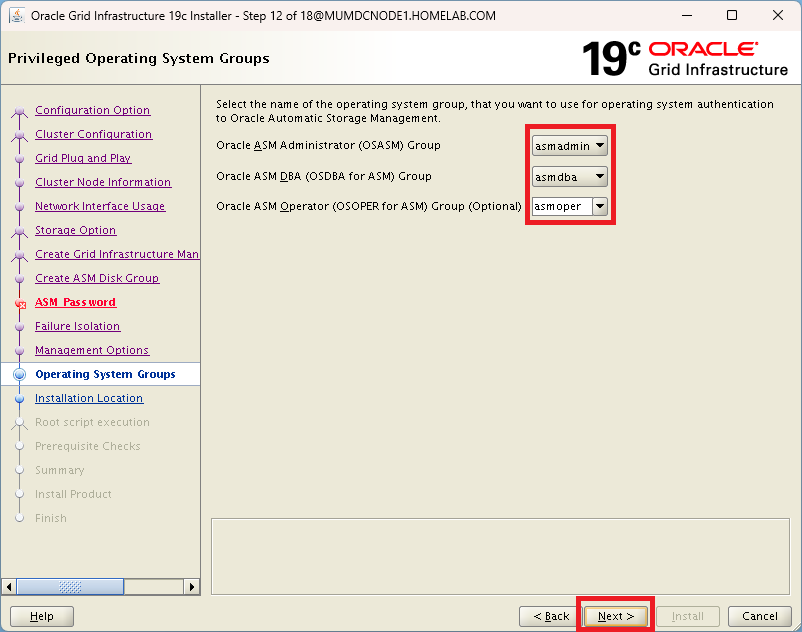Jump to Cluster Configuration step
This screenshot has width=802, height=632.
click(x=93, y=135)
